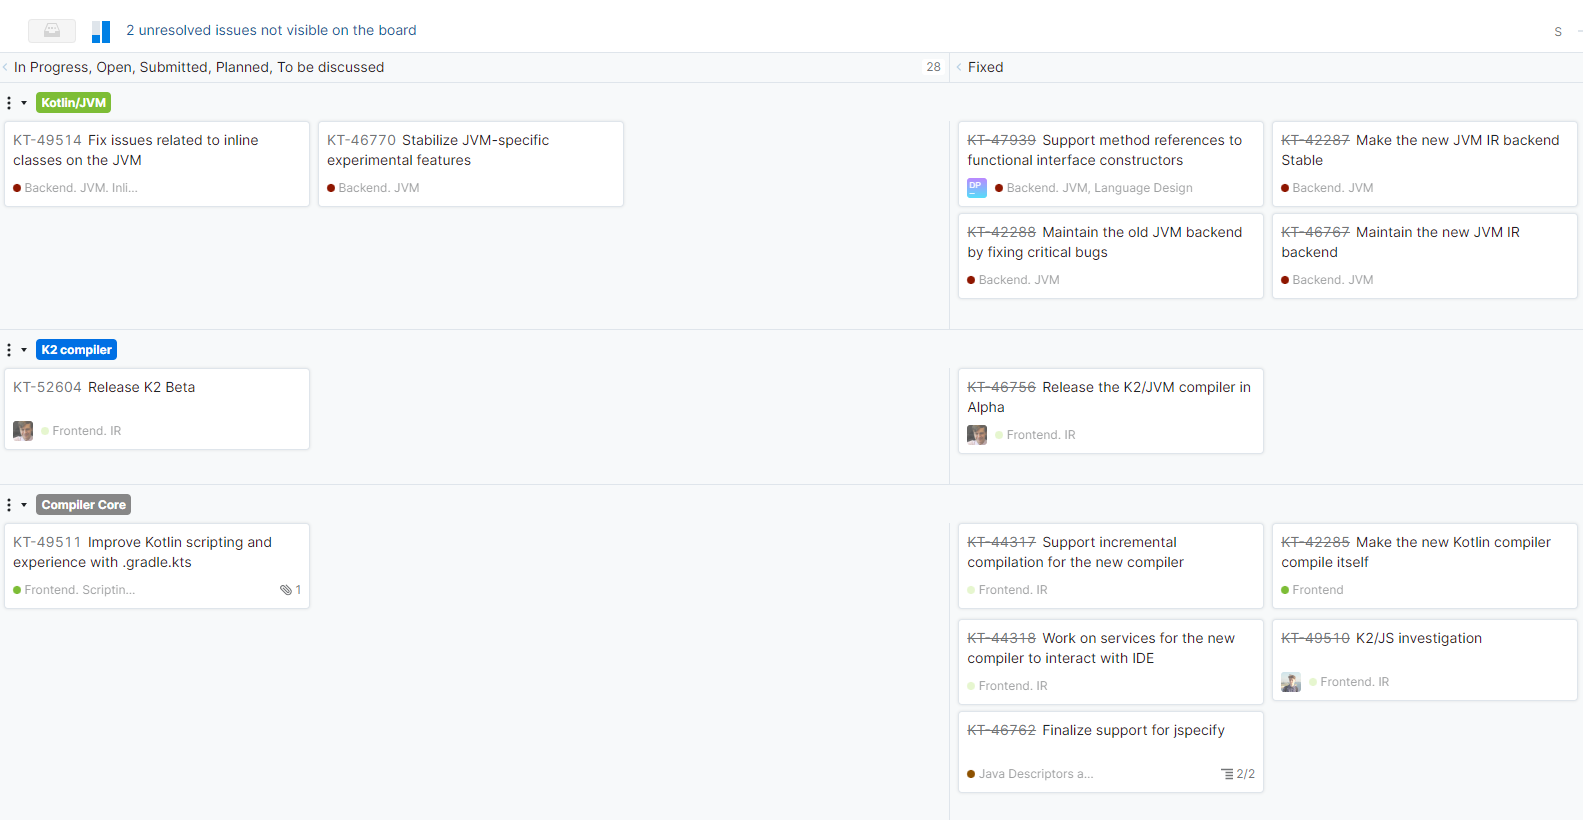Open the Kotlin/JVM swimlane three-dot menu

(x=9, y=103)
